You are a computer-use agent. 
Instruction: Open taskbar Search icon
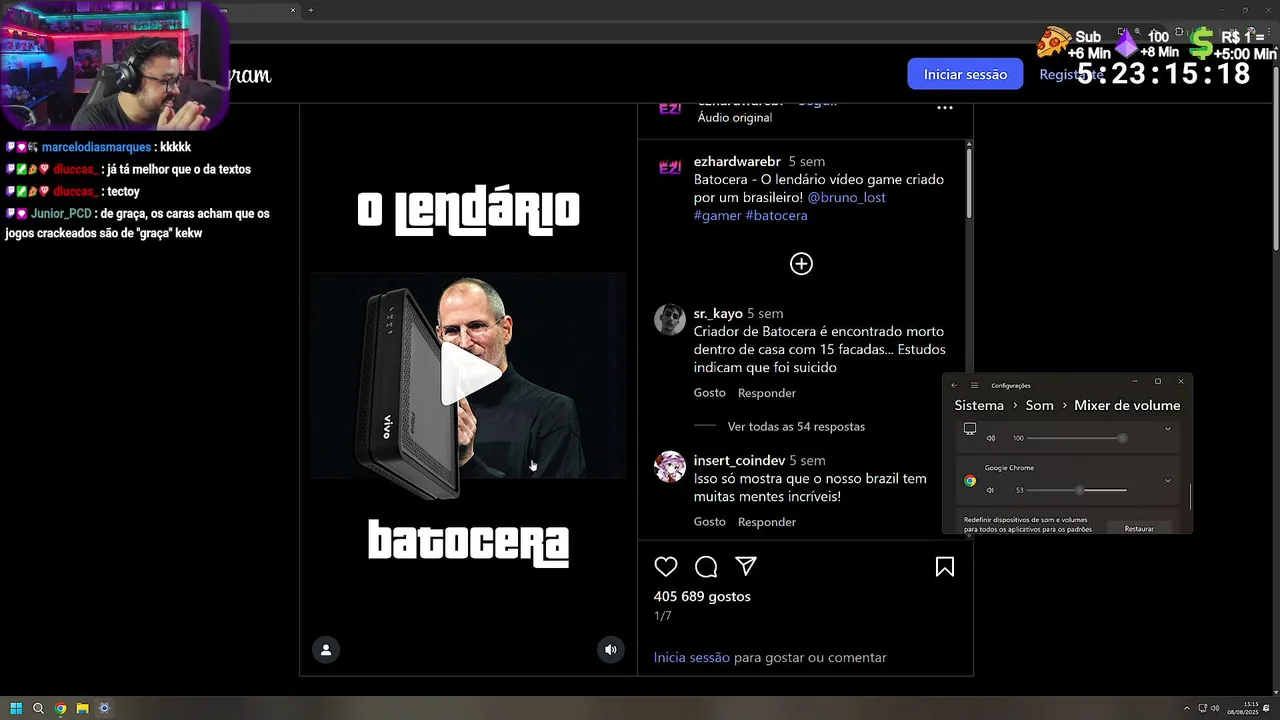click(x=38, y=708)
